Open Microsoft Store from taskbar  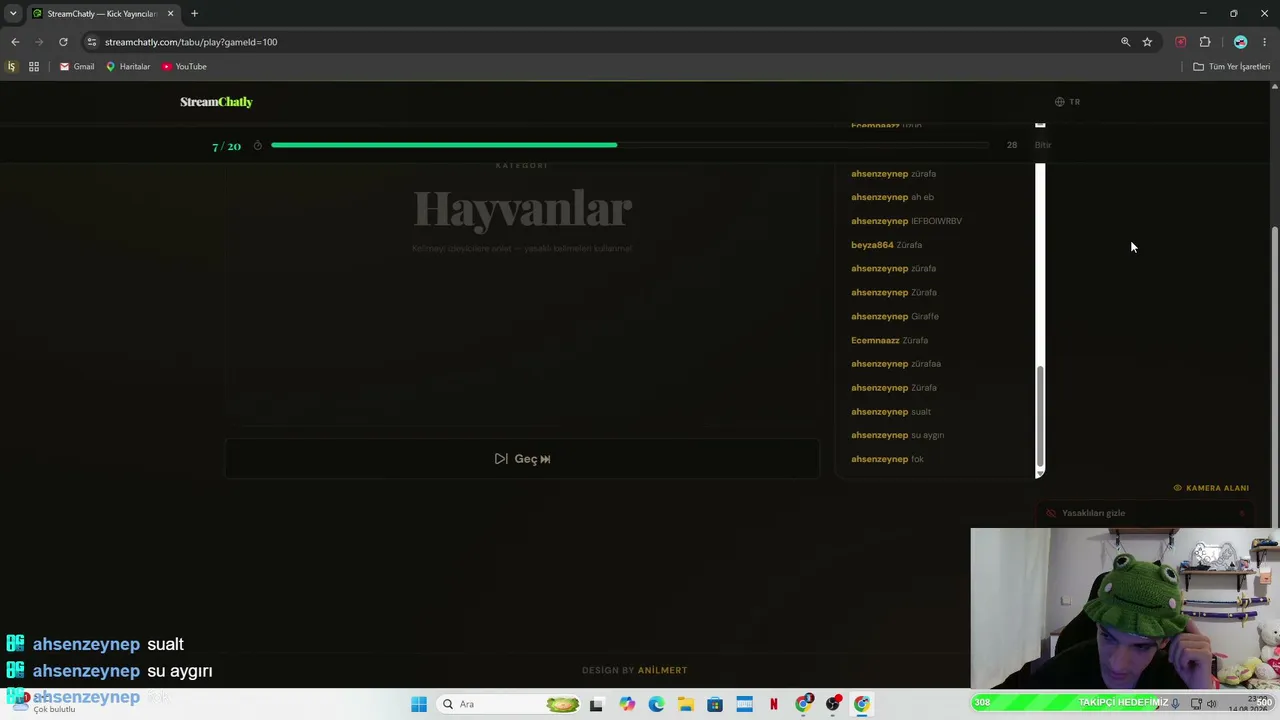715,704
